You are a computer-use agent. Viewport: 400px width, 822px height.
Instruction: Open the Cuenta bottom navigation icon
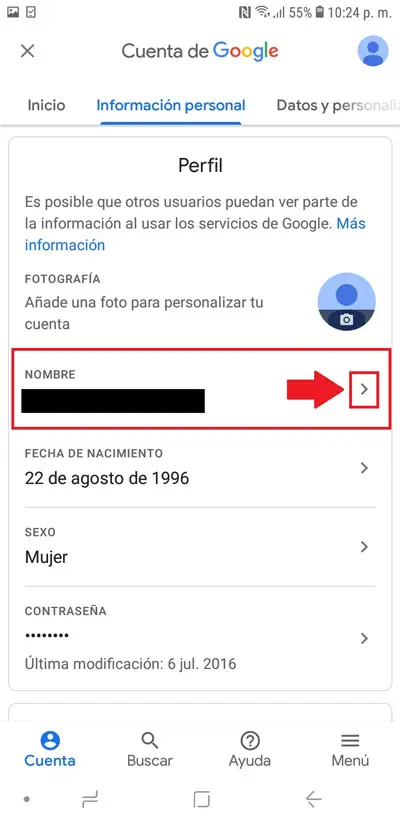pyautogui.click(x=50, y=741)
